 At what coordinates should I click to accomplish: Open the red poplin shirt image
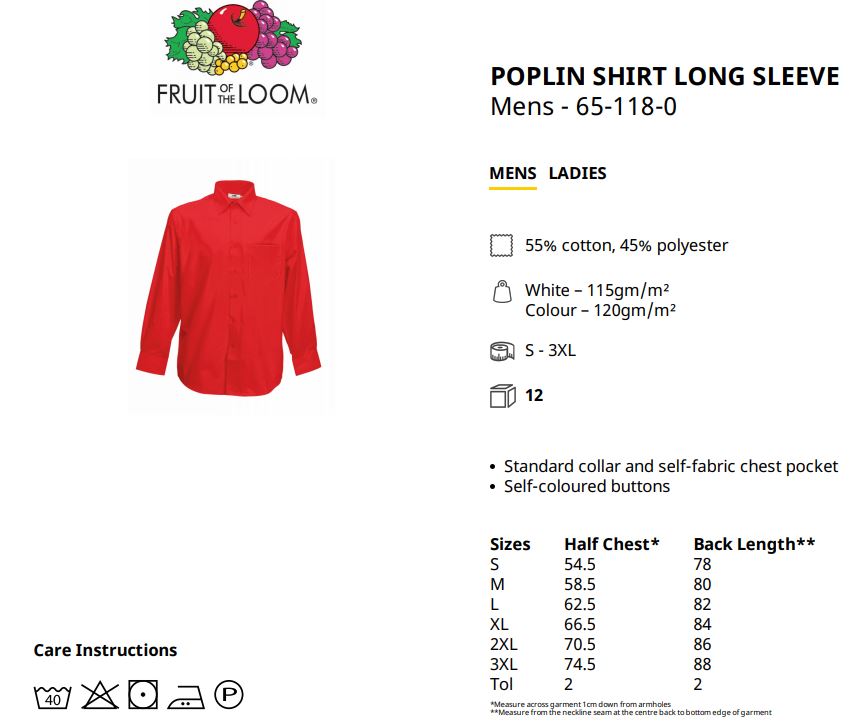click(228, 287)
